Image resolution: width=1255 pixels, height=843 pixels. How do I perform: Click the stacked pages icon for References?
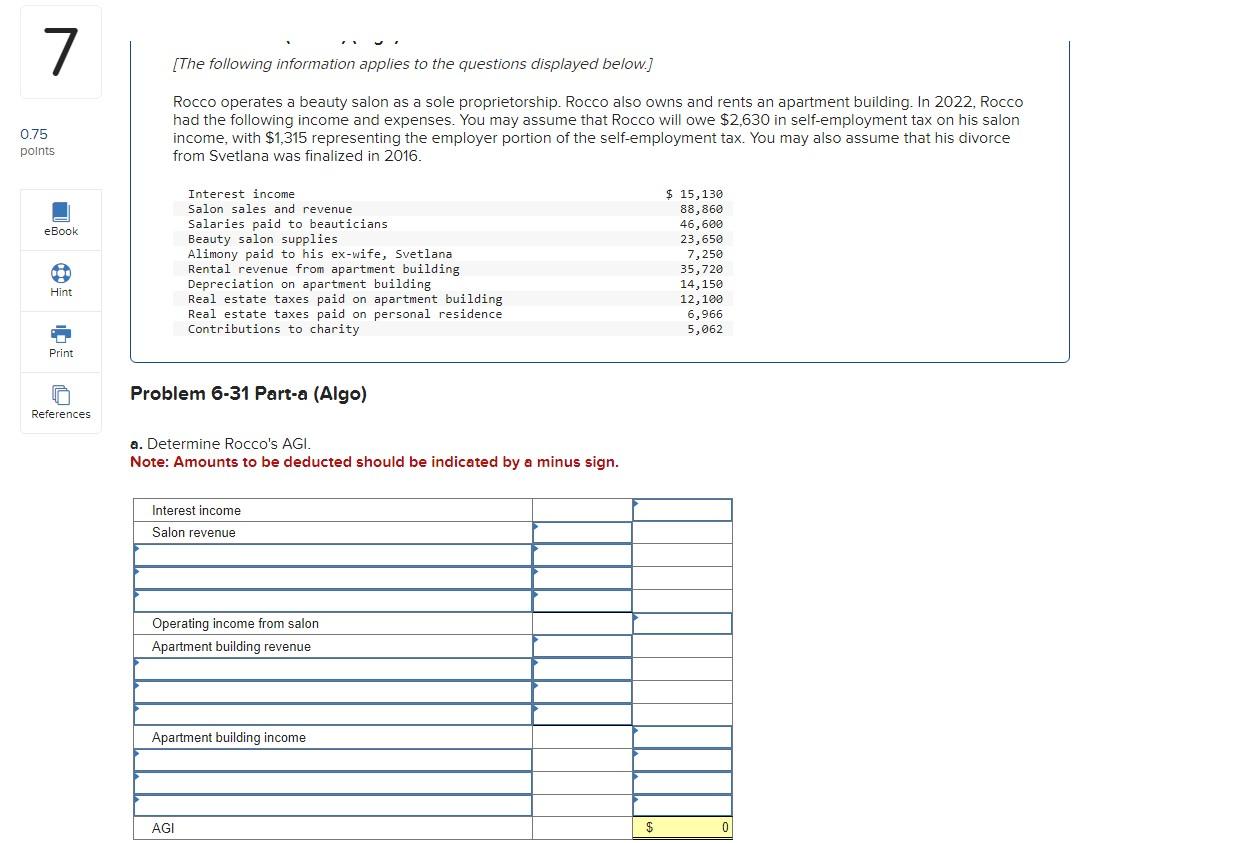60,394
